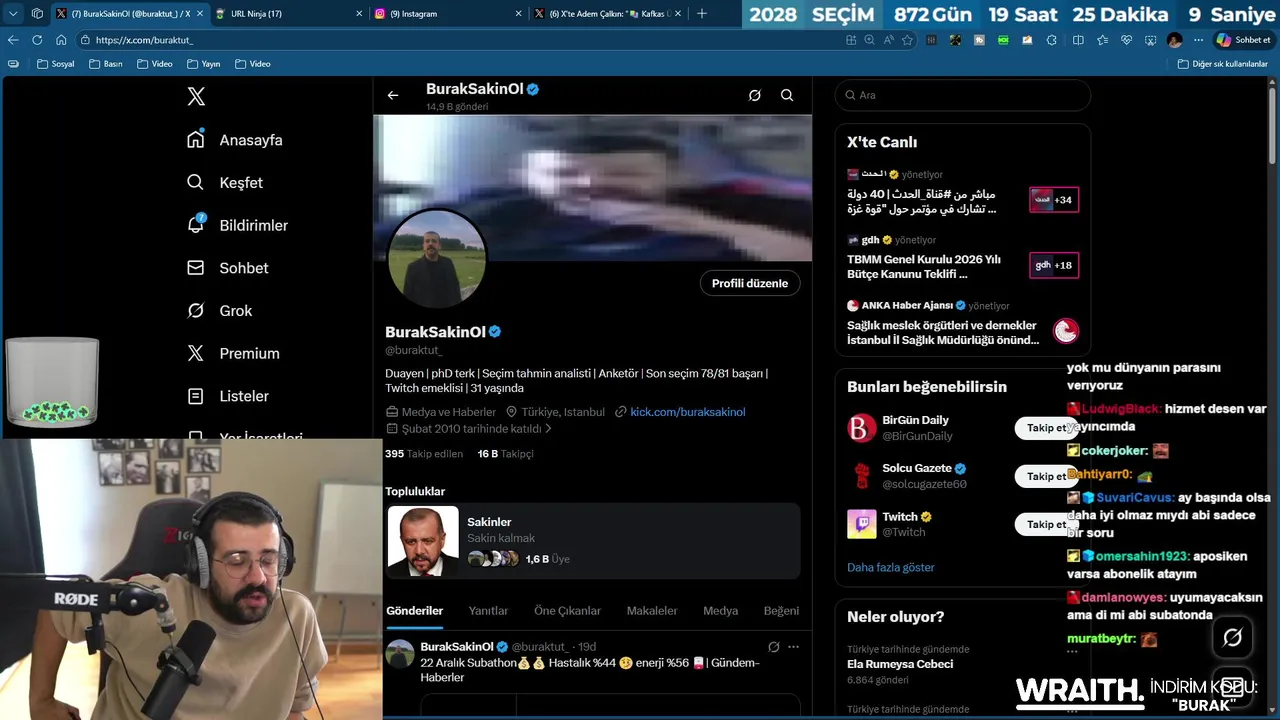
Task: Open Sosyal bookmarks folder
Action: pos(55,64)
